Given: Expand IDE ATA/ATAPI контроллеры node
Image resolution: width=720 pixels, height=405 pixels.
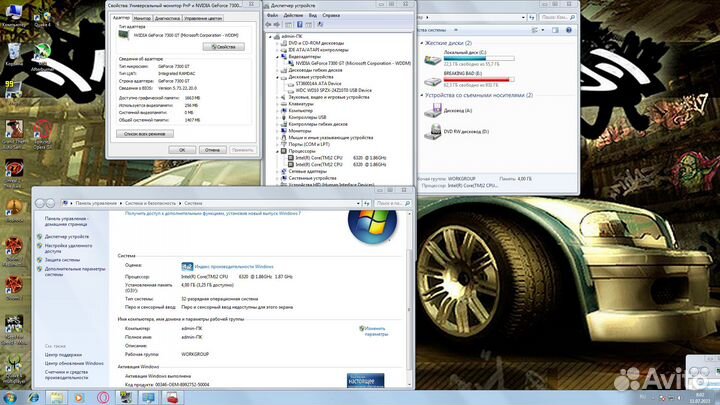Looking at the screenshot, I should coord(278,50).
